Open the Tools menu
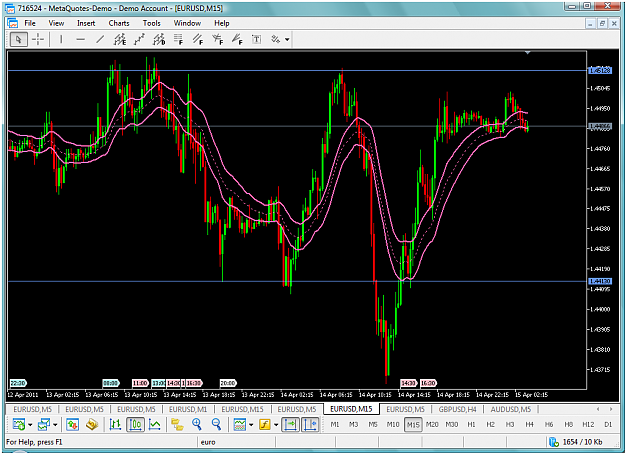Image resolution: width=625 pixels, height=453 pixels. pyautogui.click(x=151, y=23)
